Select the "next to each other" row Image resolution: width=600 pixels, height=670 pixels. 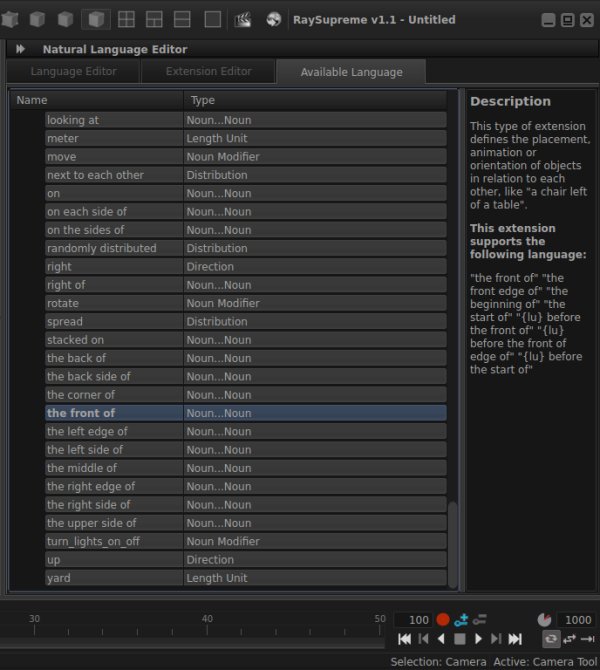pyautogui.click(x=246, y=175)
